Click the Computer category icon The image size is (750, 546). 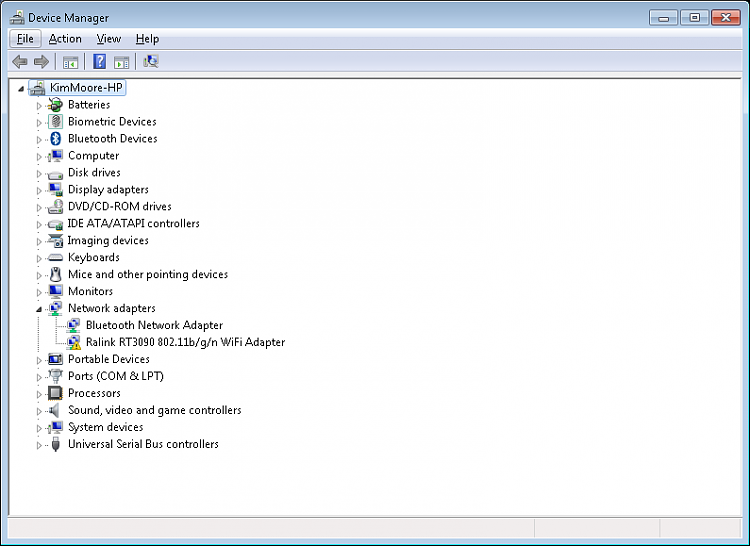coord(55,155)
